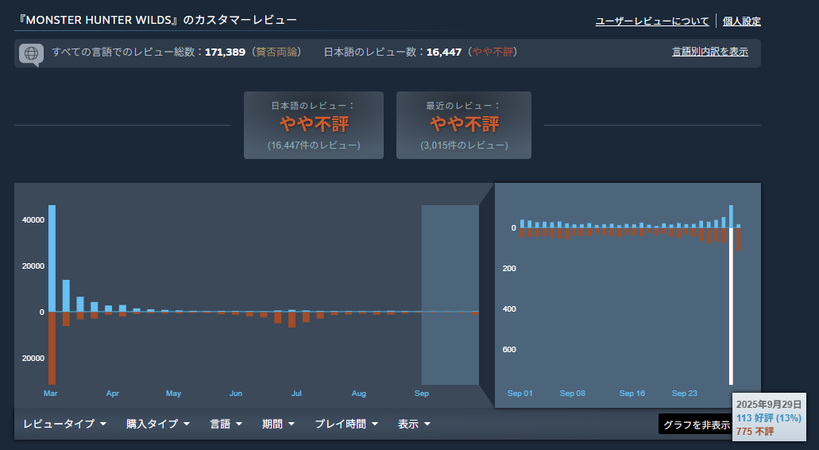Image resolution: width=819 pixels, height=450 pixels.
Task: Click the highlighted Sep 29 bar in recent graph
Action: click(731, 300)
